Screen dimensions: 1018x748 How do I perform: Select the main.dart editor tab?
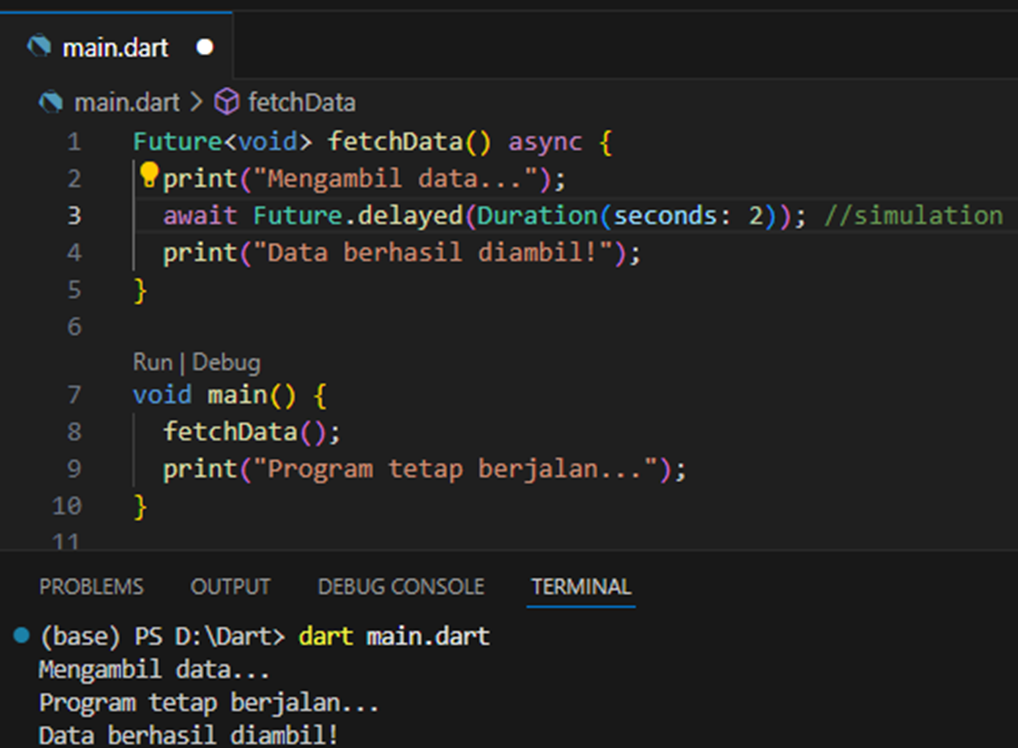click(x=115, y=47)
